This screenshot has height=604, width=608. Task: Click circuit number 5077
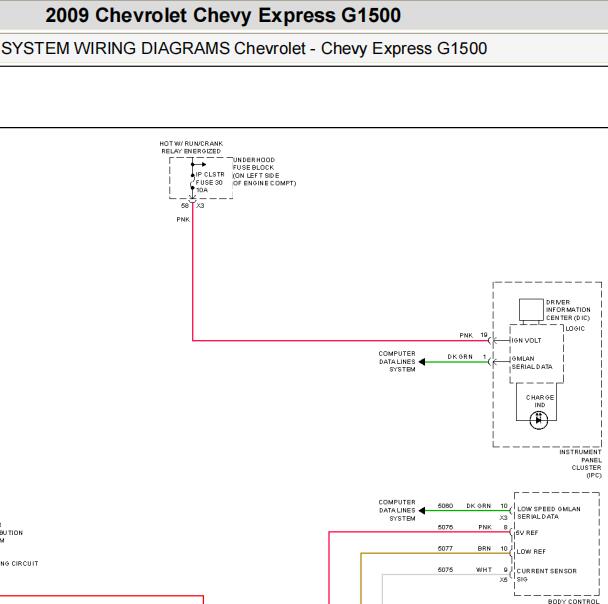[445, 549]
